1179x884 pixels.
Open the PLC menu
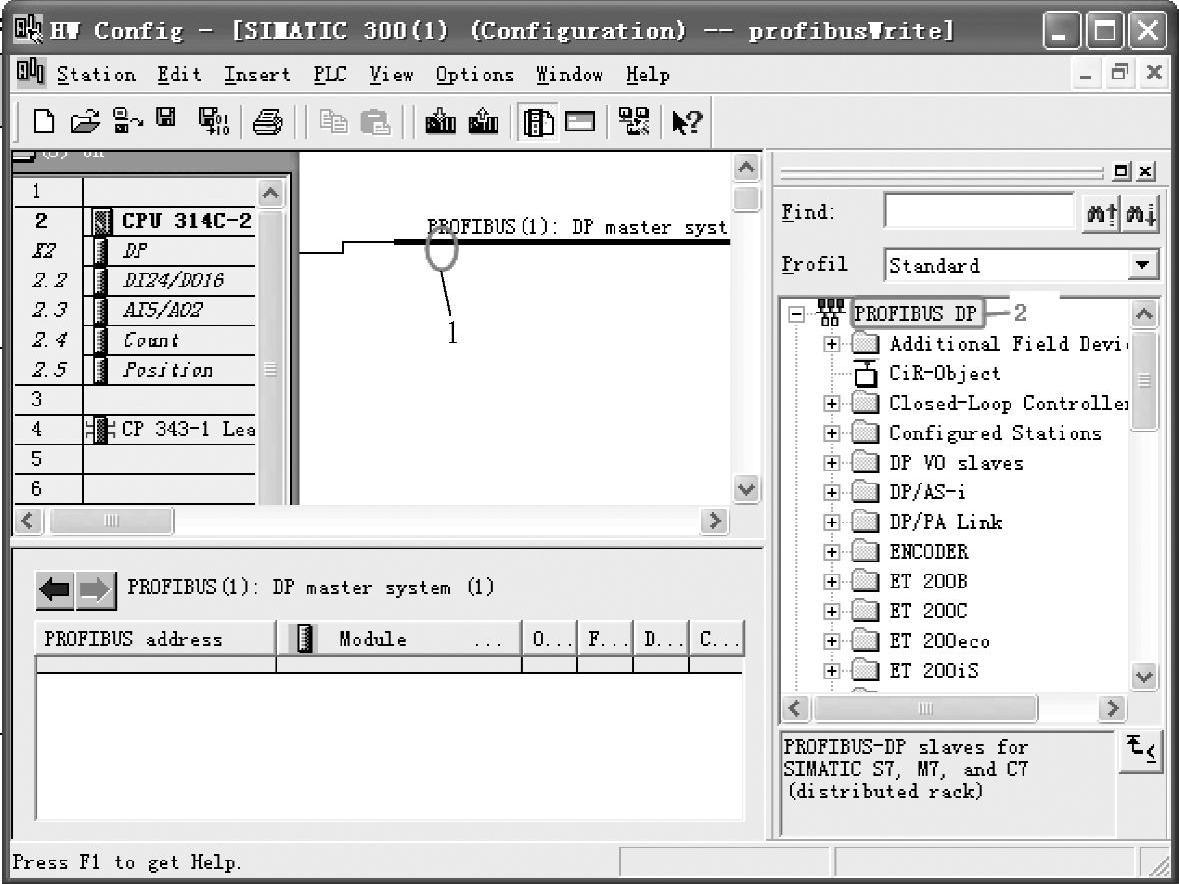329,75
